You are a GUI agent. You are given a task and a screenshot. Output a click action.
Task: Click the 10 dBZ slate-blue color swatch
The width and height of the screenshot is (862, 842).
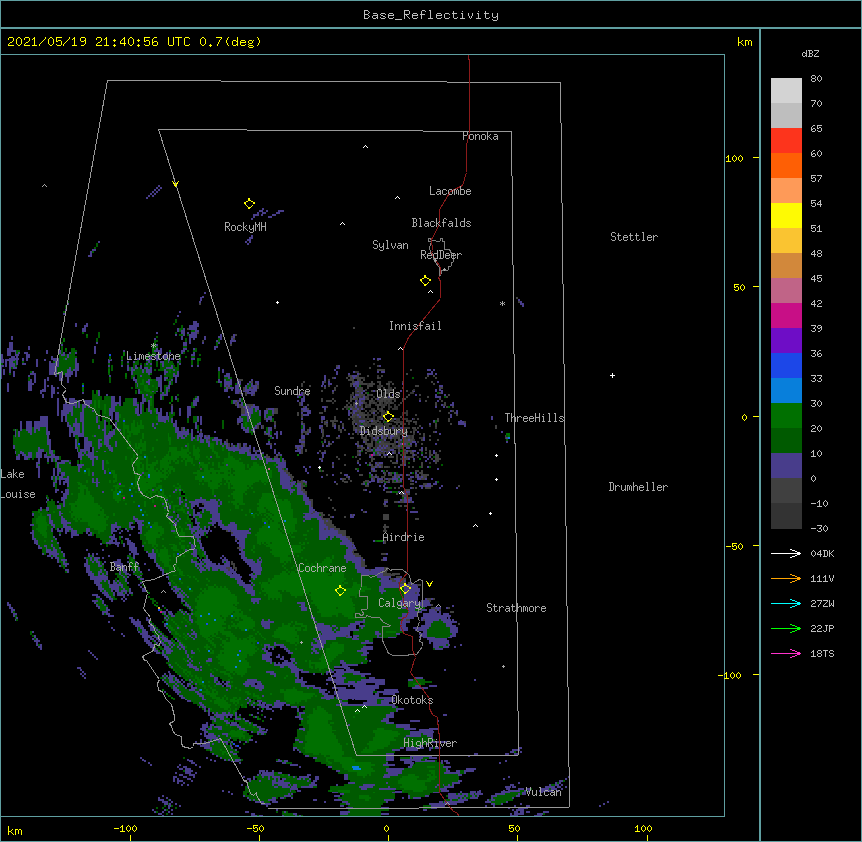(786, 466)
